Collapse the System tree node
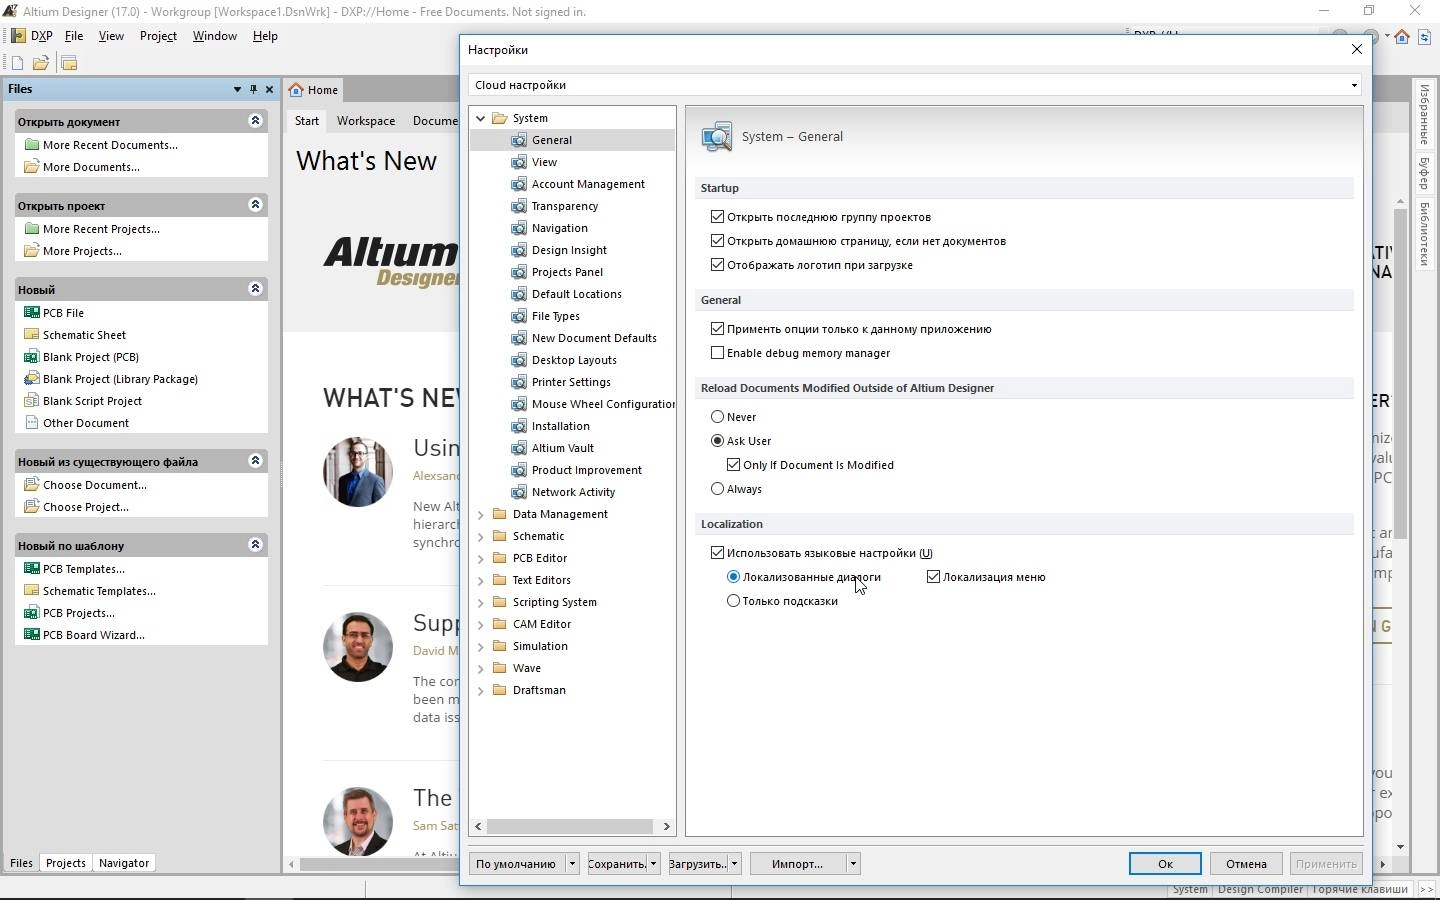The height and width of the screenshot is (900, 1440). [x=481, y=118]
